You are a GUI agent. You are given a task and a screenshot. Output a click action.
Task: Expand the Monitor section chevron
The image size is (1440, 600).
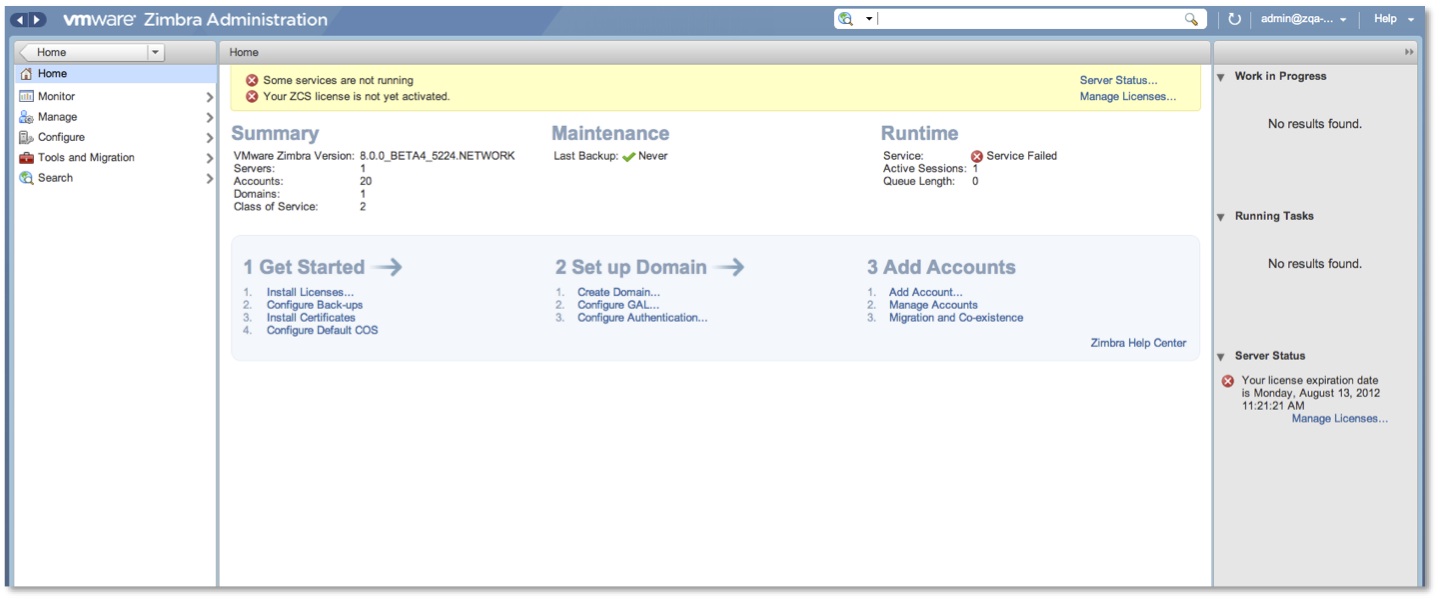tap(209, 97)
